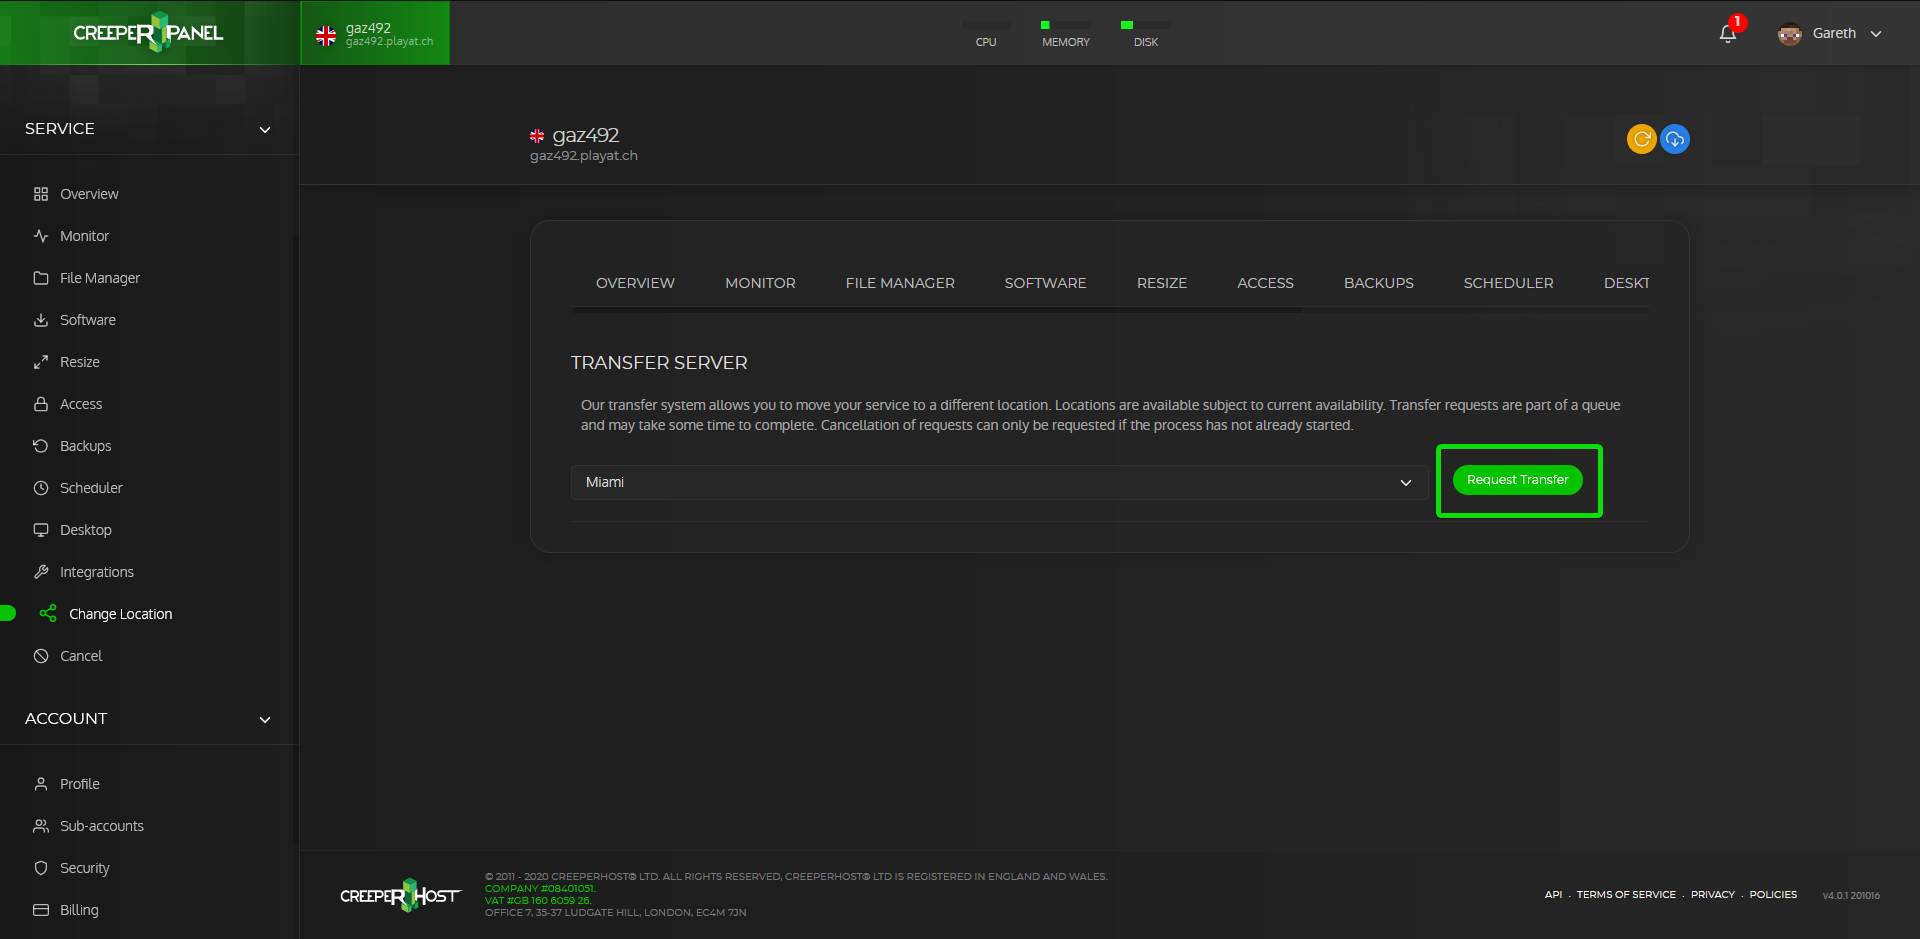The image size is (1920, 939).
Task: Open notifications bell icon
Action: click(1728, 34)
